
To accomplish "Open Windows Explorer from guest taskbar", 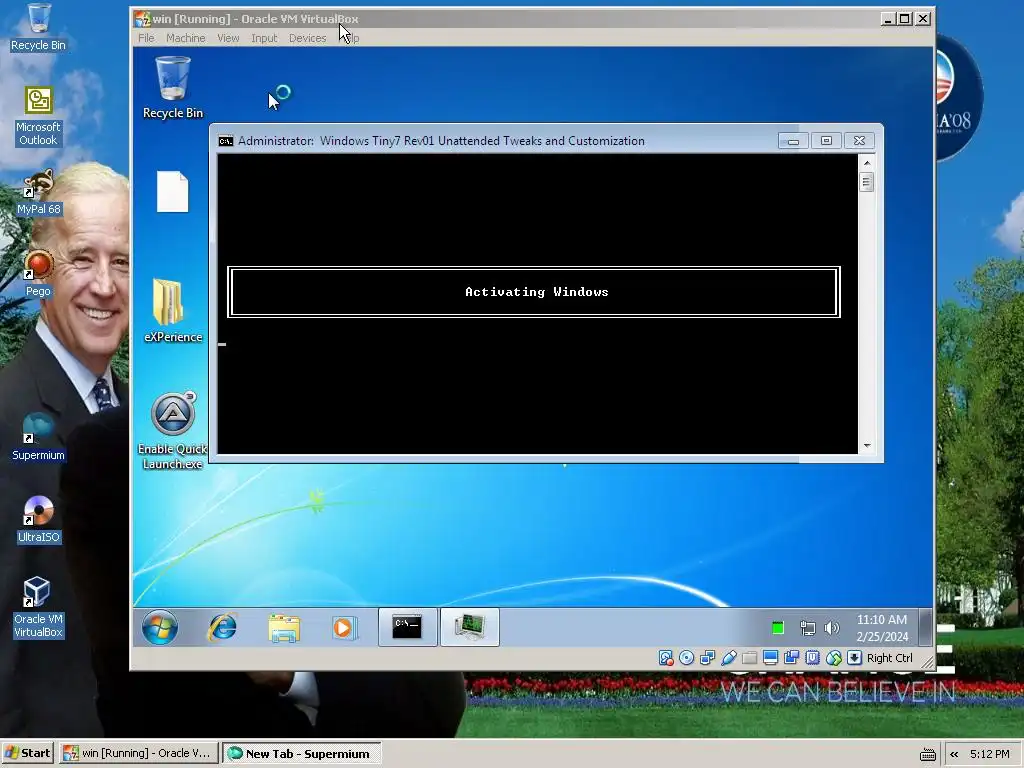I will (x=284, y=628).
